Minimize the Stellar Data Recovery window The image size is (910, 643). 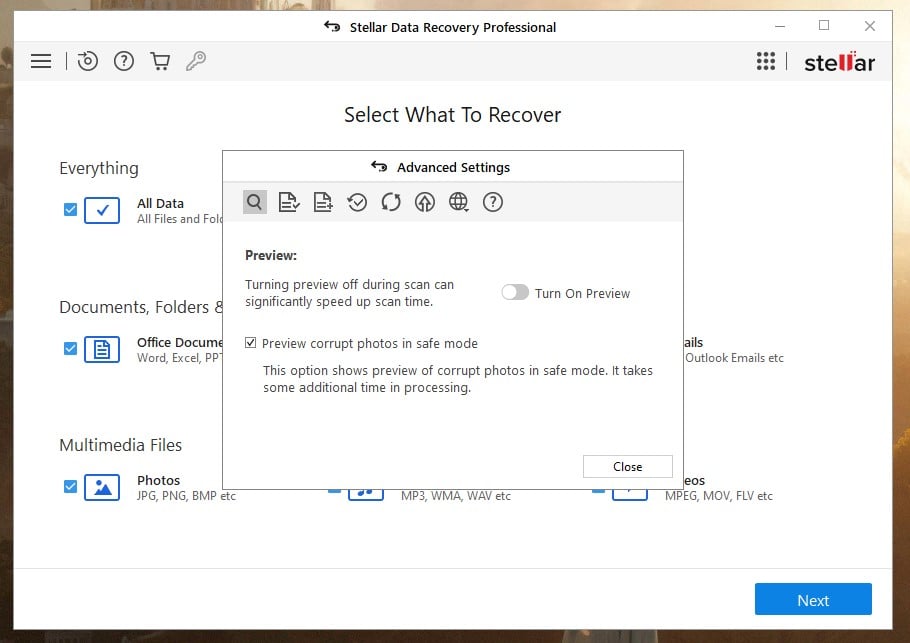pos(780,26)
